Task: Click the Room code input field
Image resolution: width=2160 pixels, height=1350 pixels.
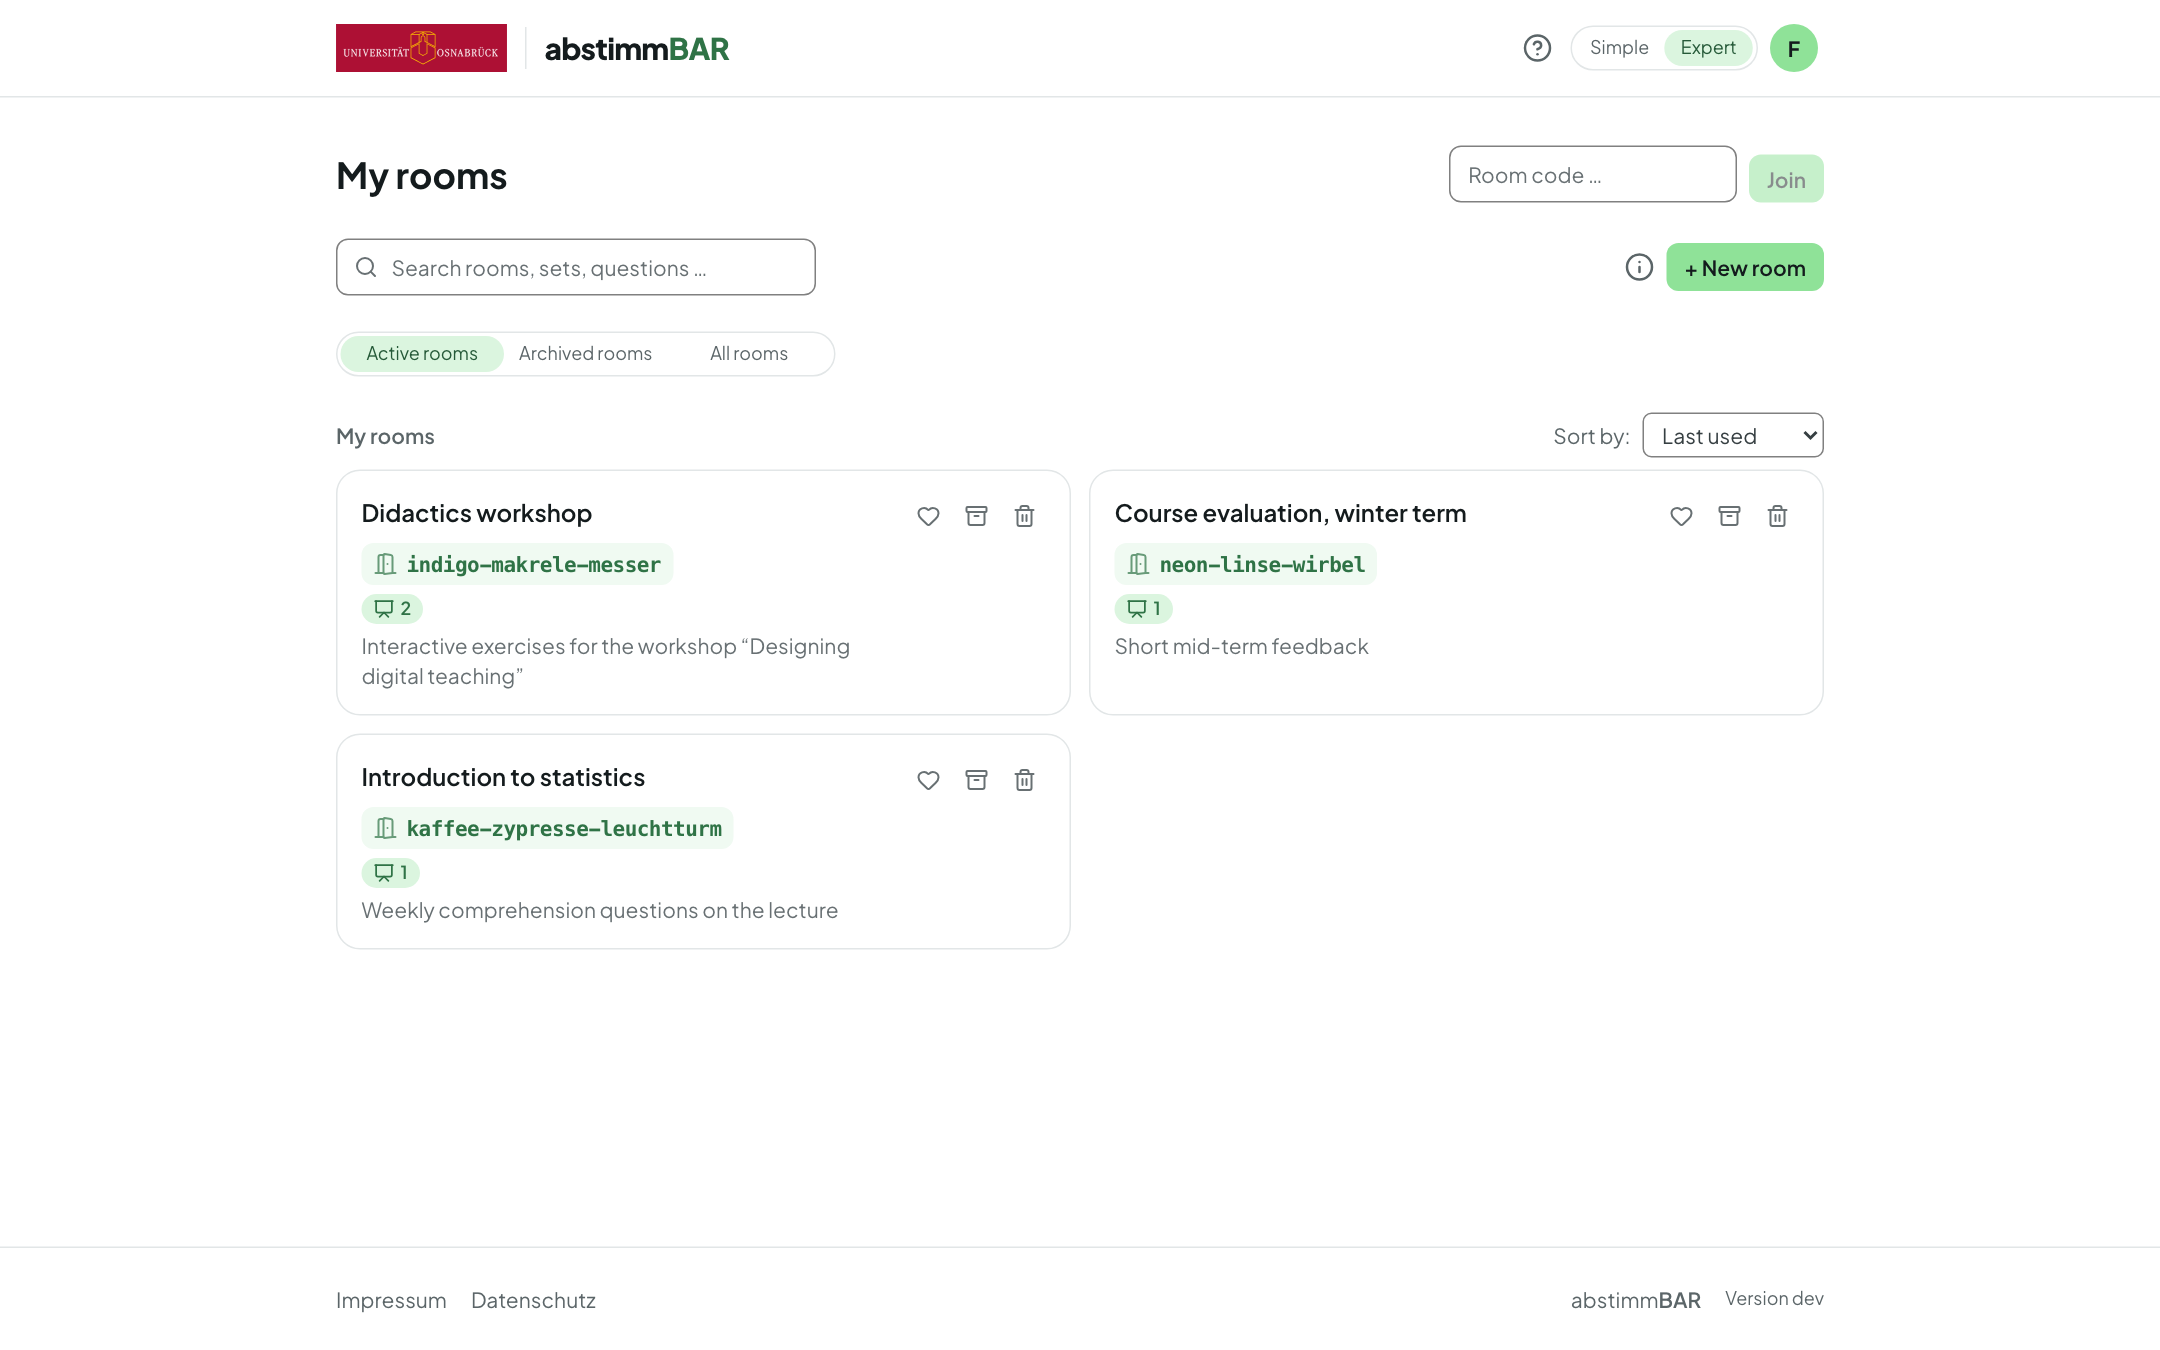Action: tap(1592, 174)
